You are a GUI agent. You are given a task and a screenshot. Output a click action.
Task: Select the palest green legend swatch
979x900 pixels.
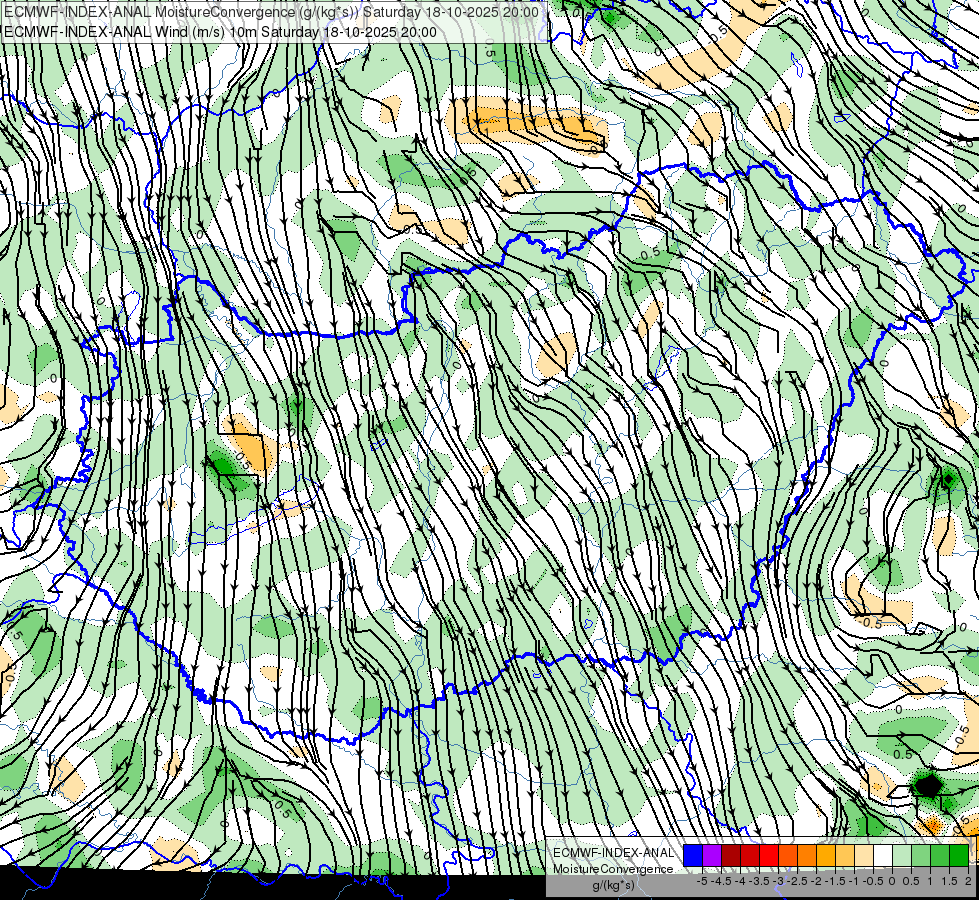click(902, 856)
